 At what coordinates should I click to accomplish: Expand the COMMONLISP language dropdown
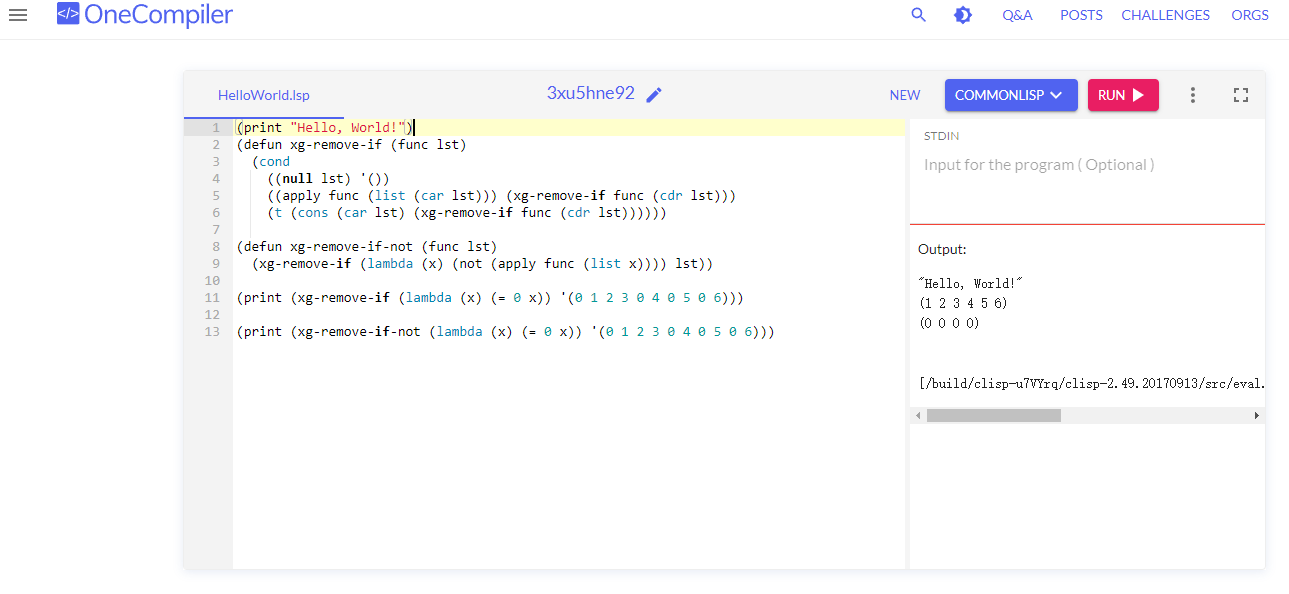pos(1010,95)
